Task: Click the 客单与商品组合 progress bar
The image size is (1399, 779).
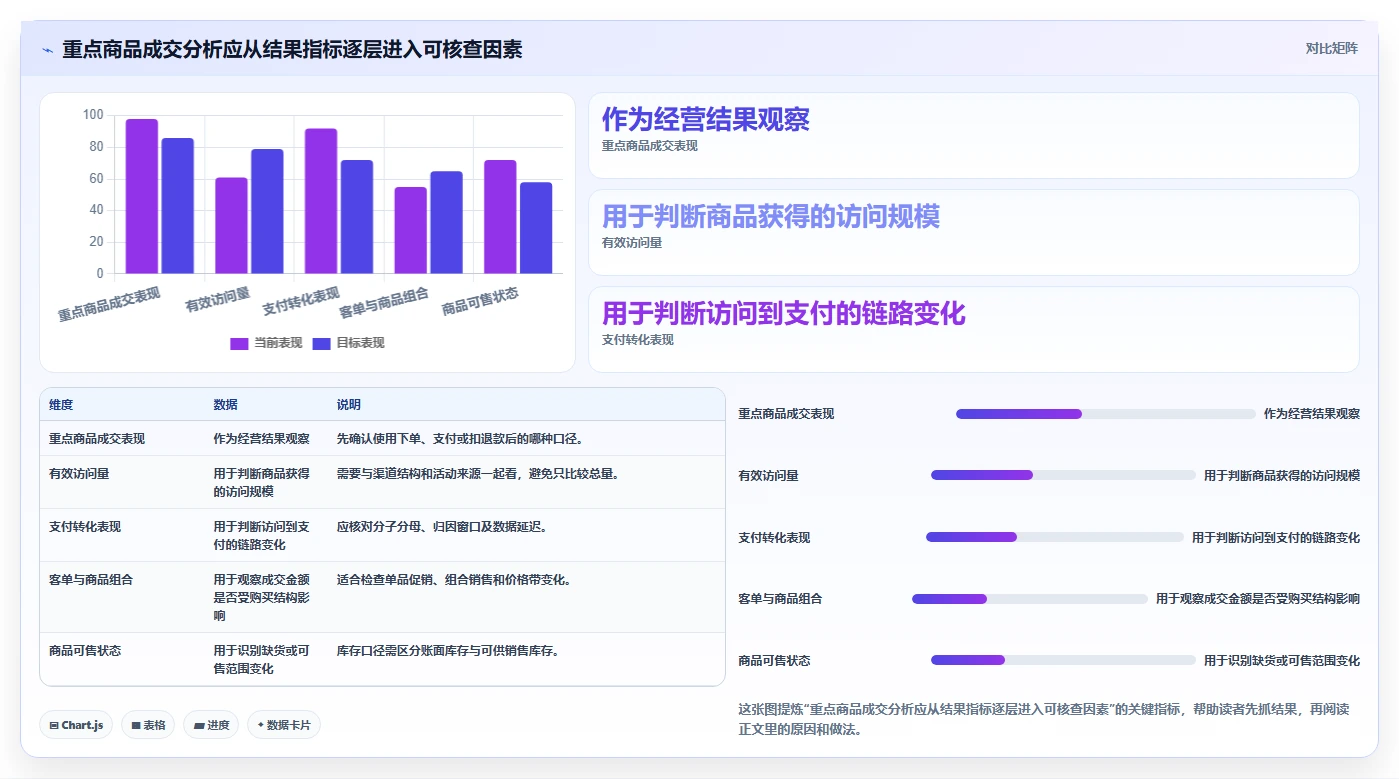Action: tap(1030, 599)
